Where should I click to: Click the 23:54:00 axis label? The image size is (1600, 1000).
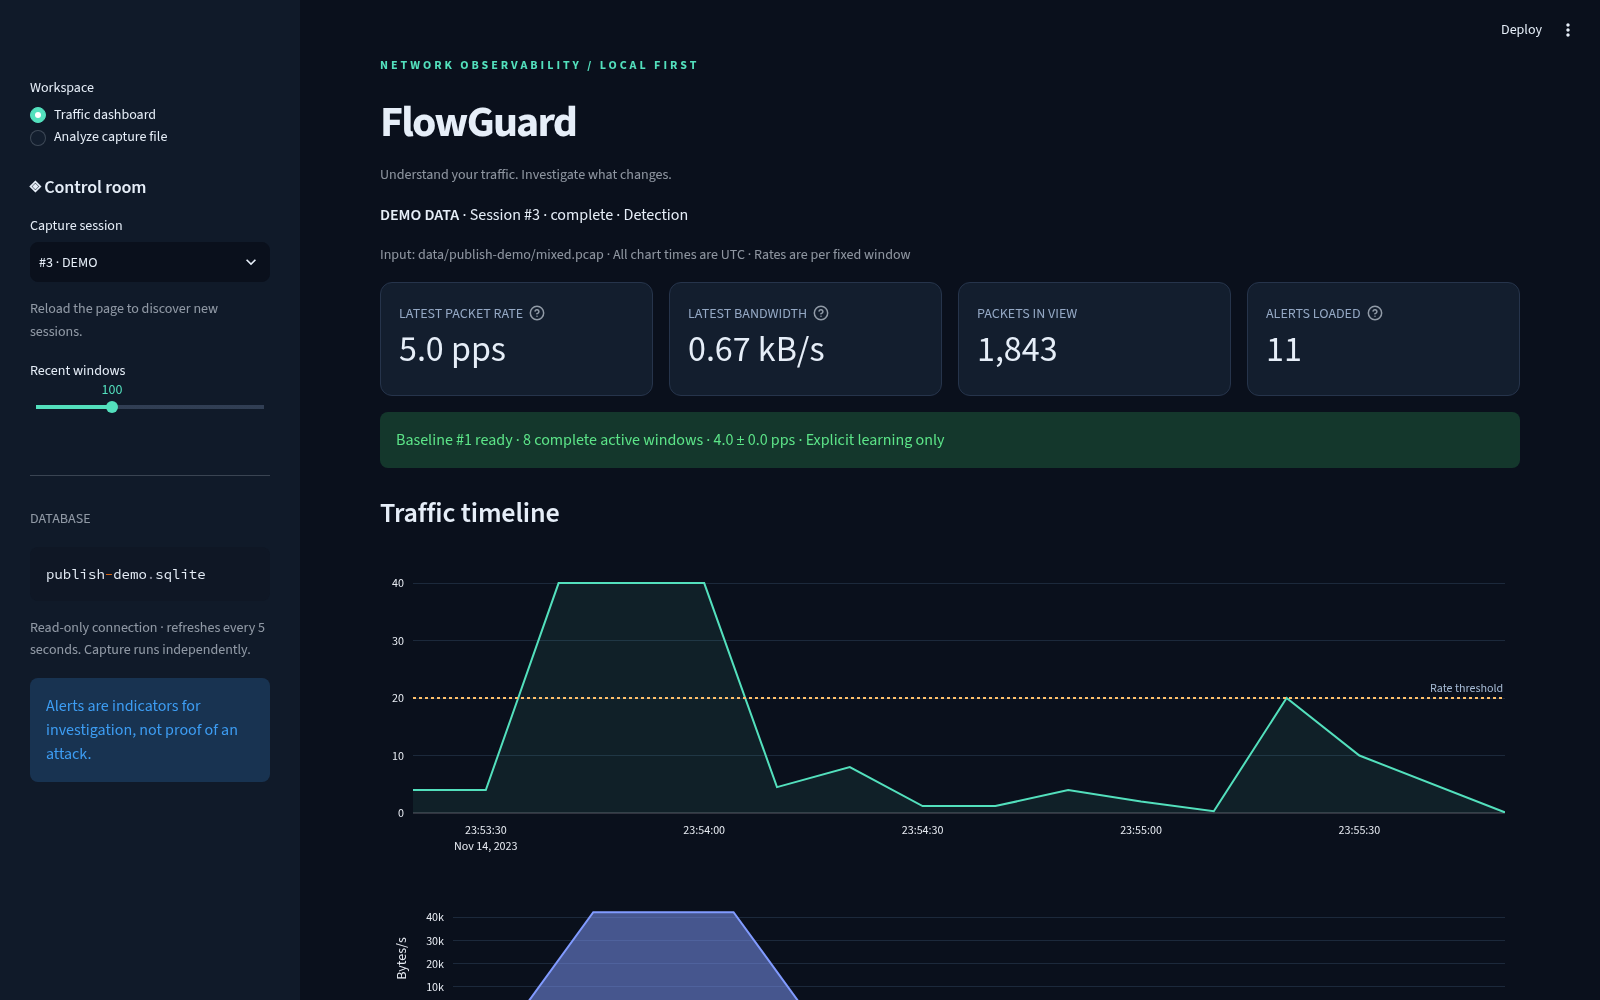704,830
